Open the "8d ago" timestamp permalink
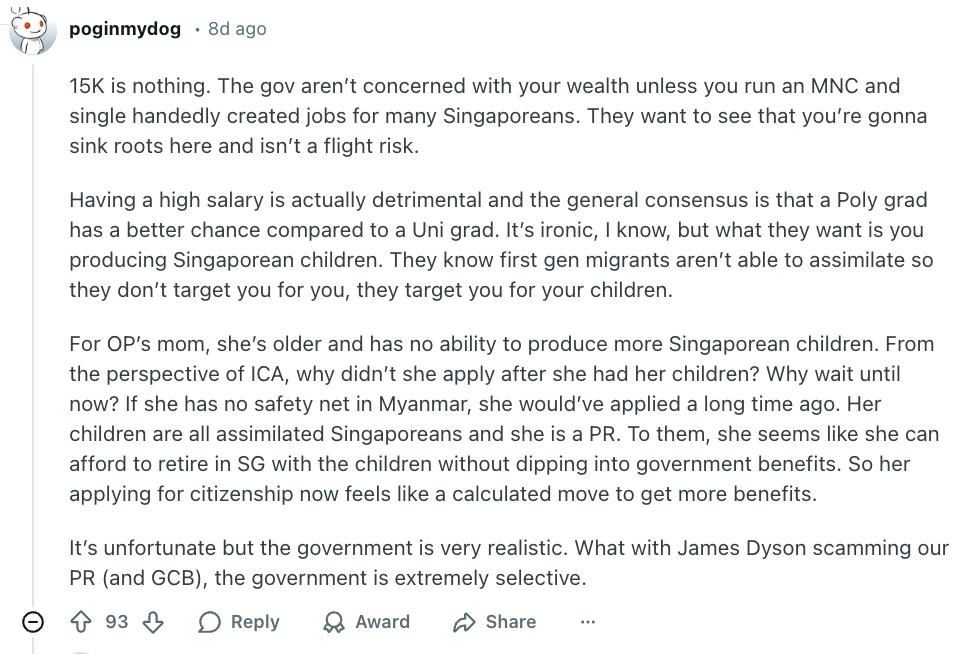Image resolution: width=976 pixels, height=654 pixels. pos(237,29)
